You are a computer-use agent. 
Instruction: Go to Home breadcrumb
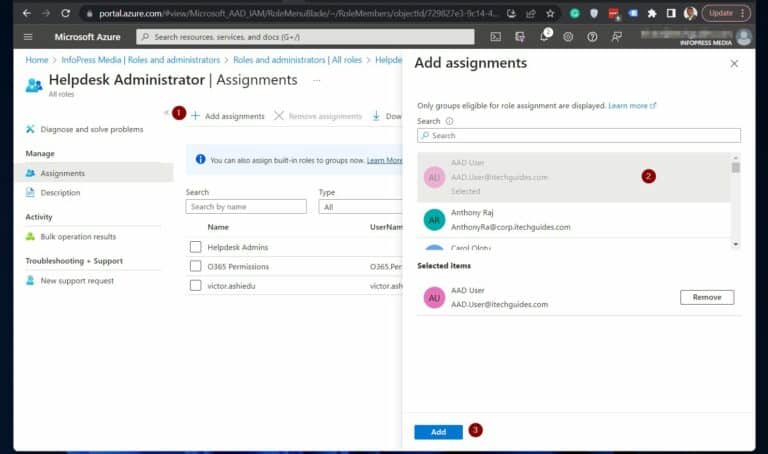[x=37, y=60]
